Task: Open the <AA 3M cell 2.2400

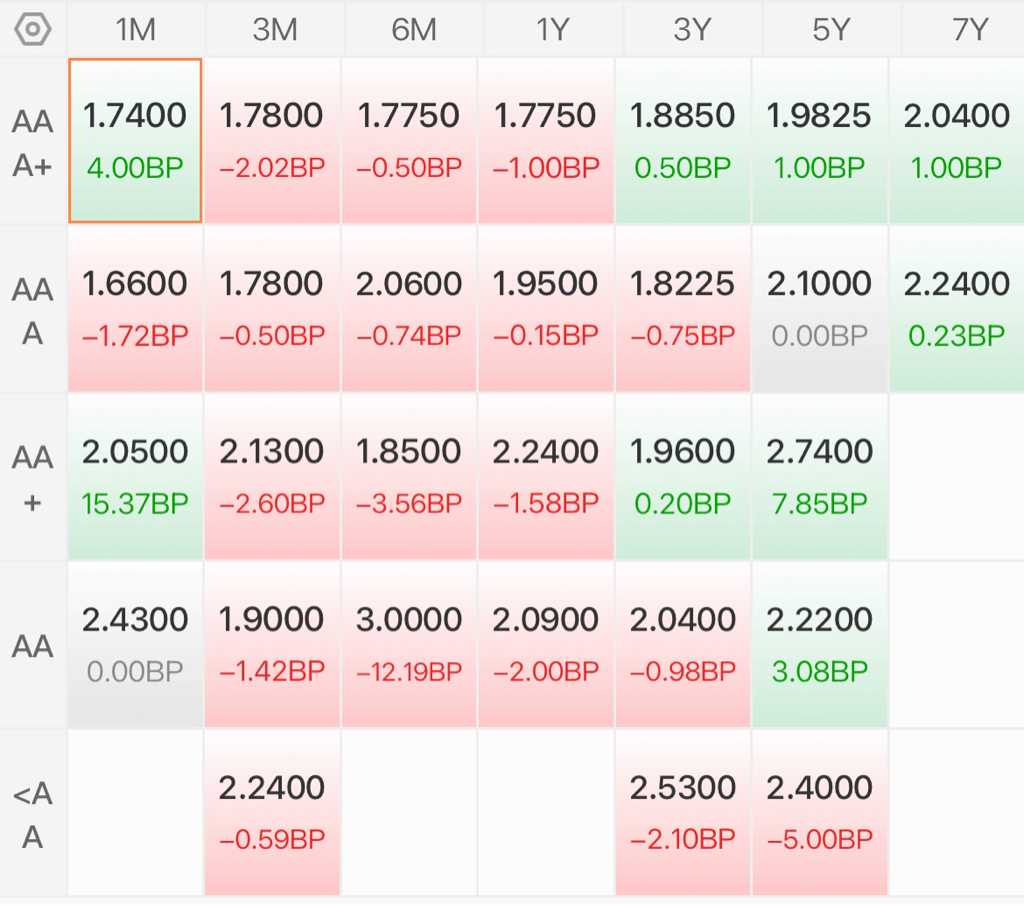Action: (272, 812)
